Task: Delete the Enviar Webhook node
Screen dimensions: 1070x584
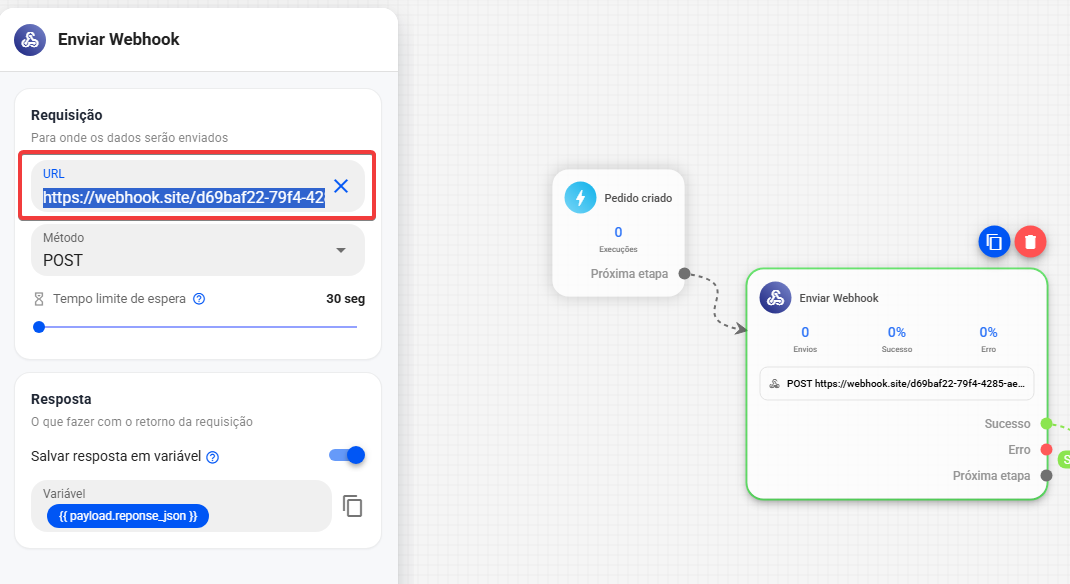Action: [1030, 242]
